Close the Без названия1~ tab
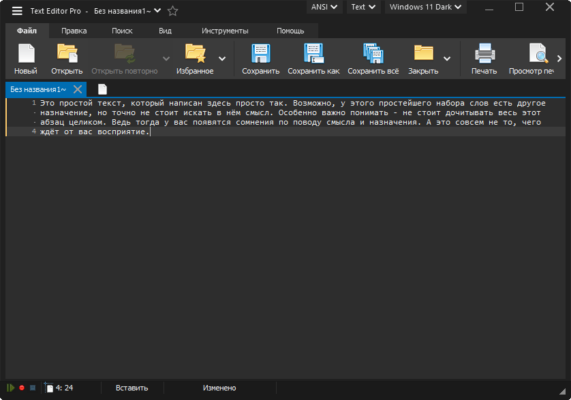The width and height of the screenshot is (571, 400). pos(78,89)
